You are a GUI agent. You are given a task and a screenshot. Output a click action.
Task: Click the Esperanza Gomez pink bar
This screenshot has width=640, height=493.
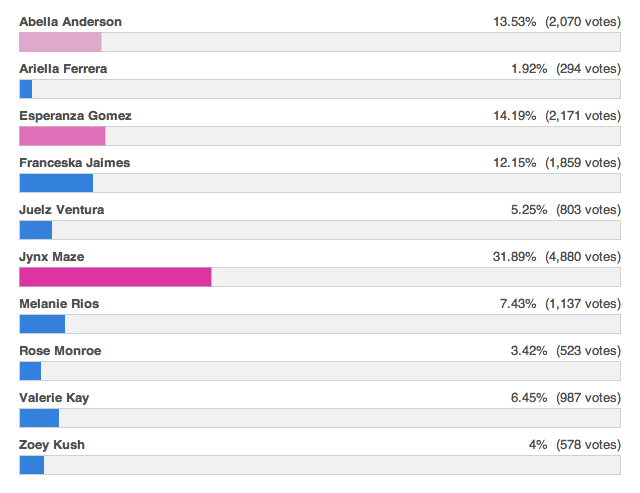(62, 136)
